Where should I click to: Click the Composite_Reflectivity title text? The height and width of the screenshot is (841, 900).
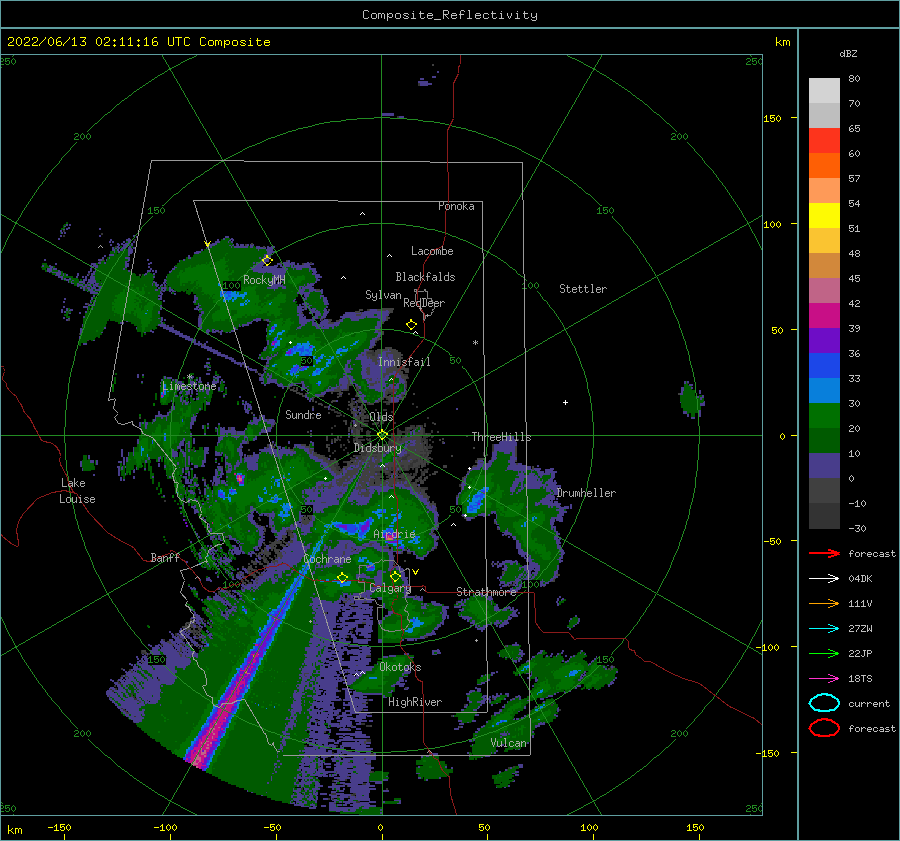450,15
